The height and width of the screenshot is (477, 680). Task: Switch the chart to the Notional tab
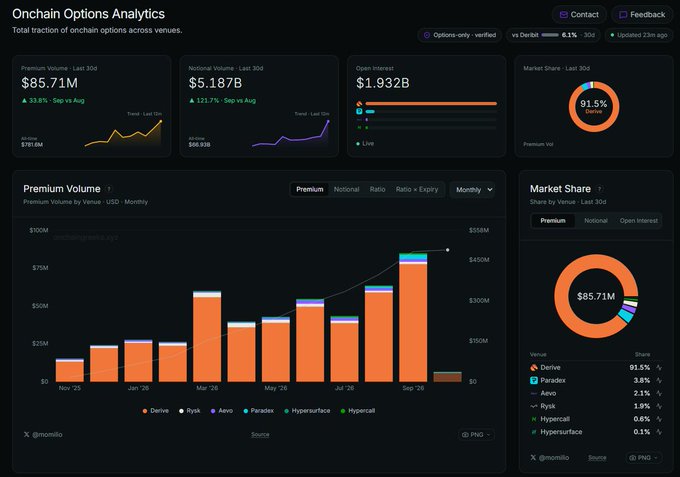tap(347, 189)
